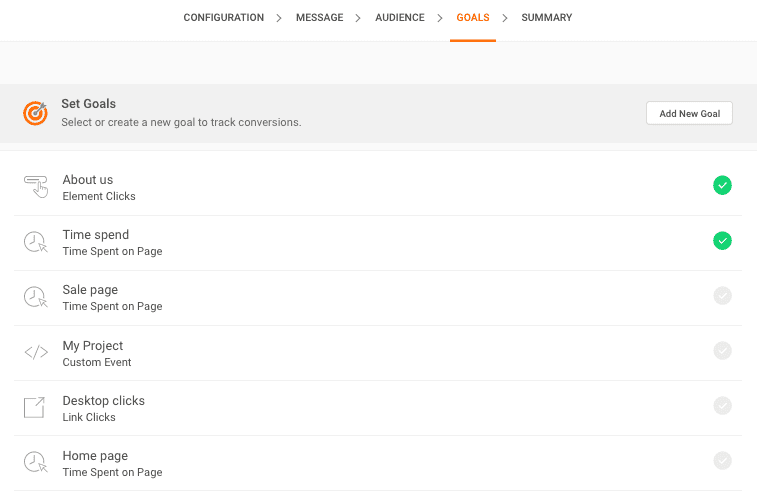Image resolution: width=757 pixels, height=491 pixels.
Task: Enable the Sale page goal checkmark
Action: tap(722, 295)
